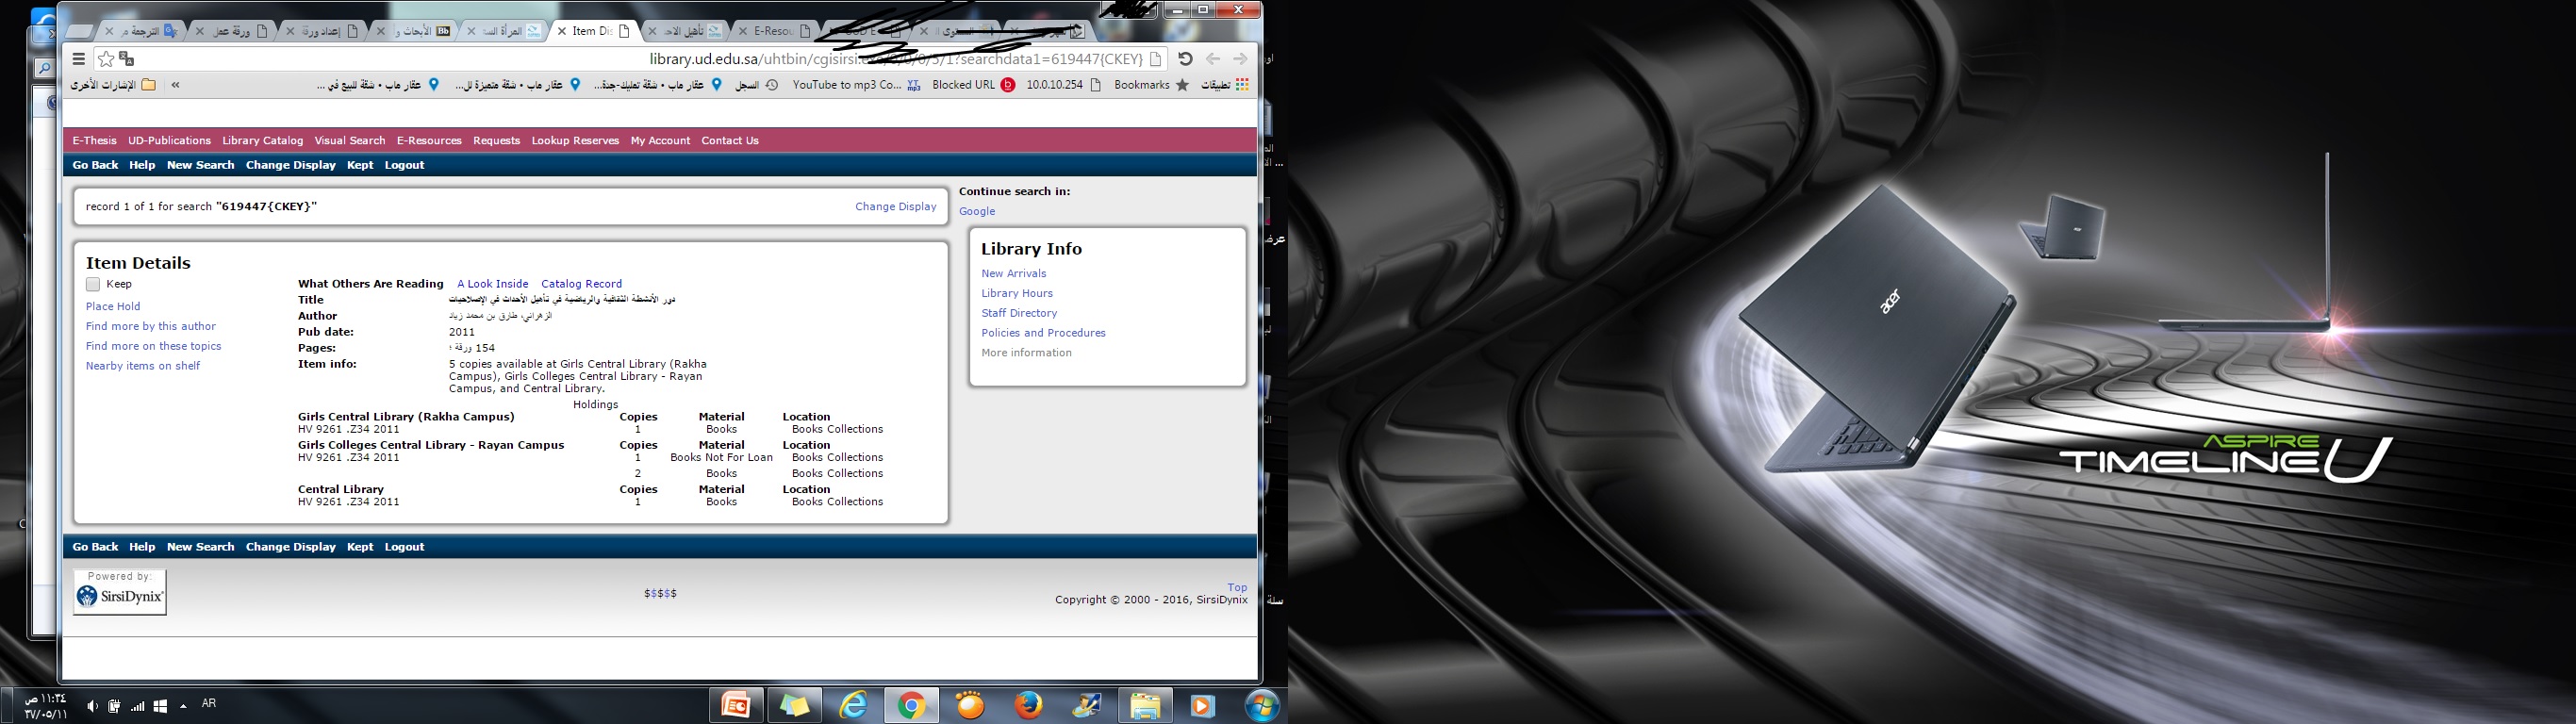
Task: Open the Catalog Record tab
Action: click(582, 284)
